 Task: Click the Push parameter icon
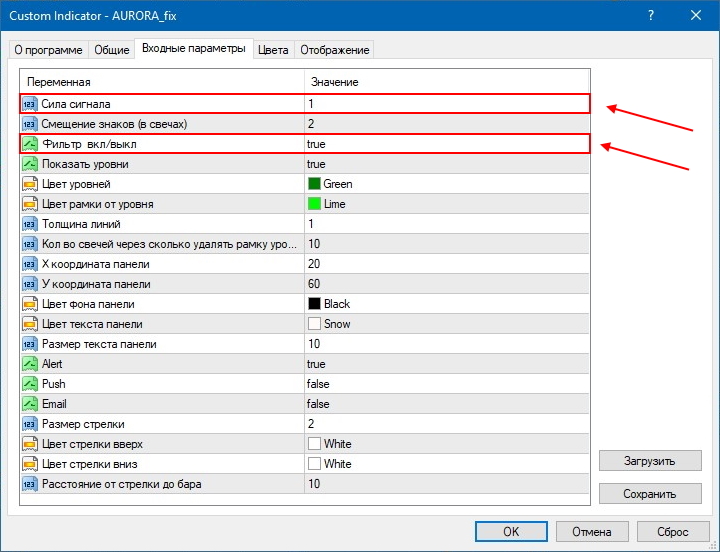(x=30, y=384)
